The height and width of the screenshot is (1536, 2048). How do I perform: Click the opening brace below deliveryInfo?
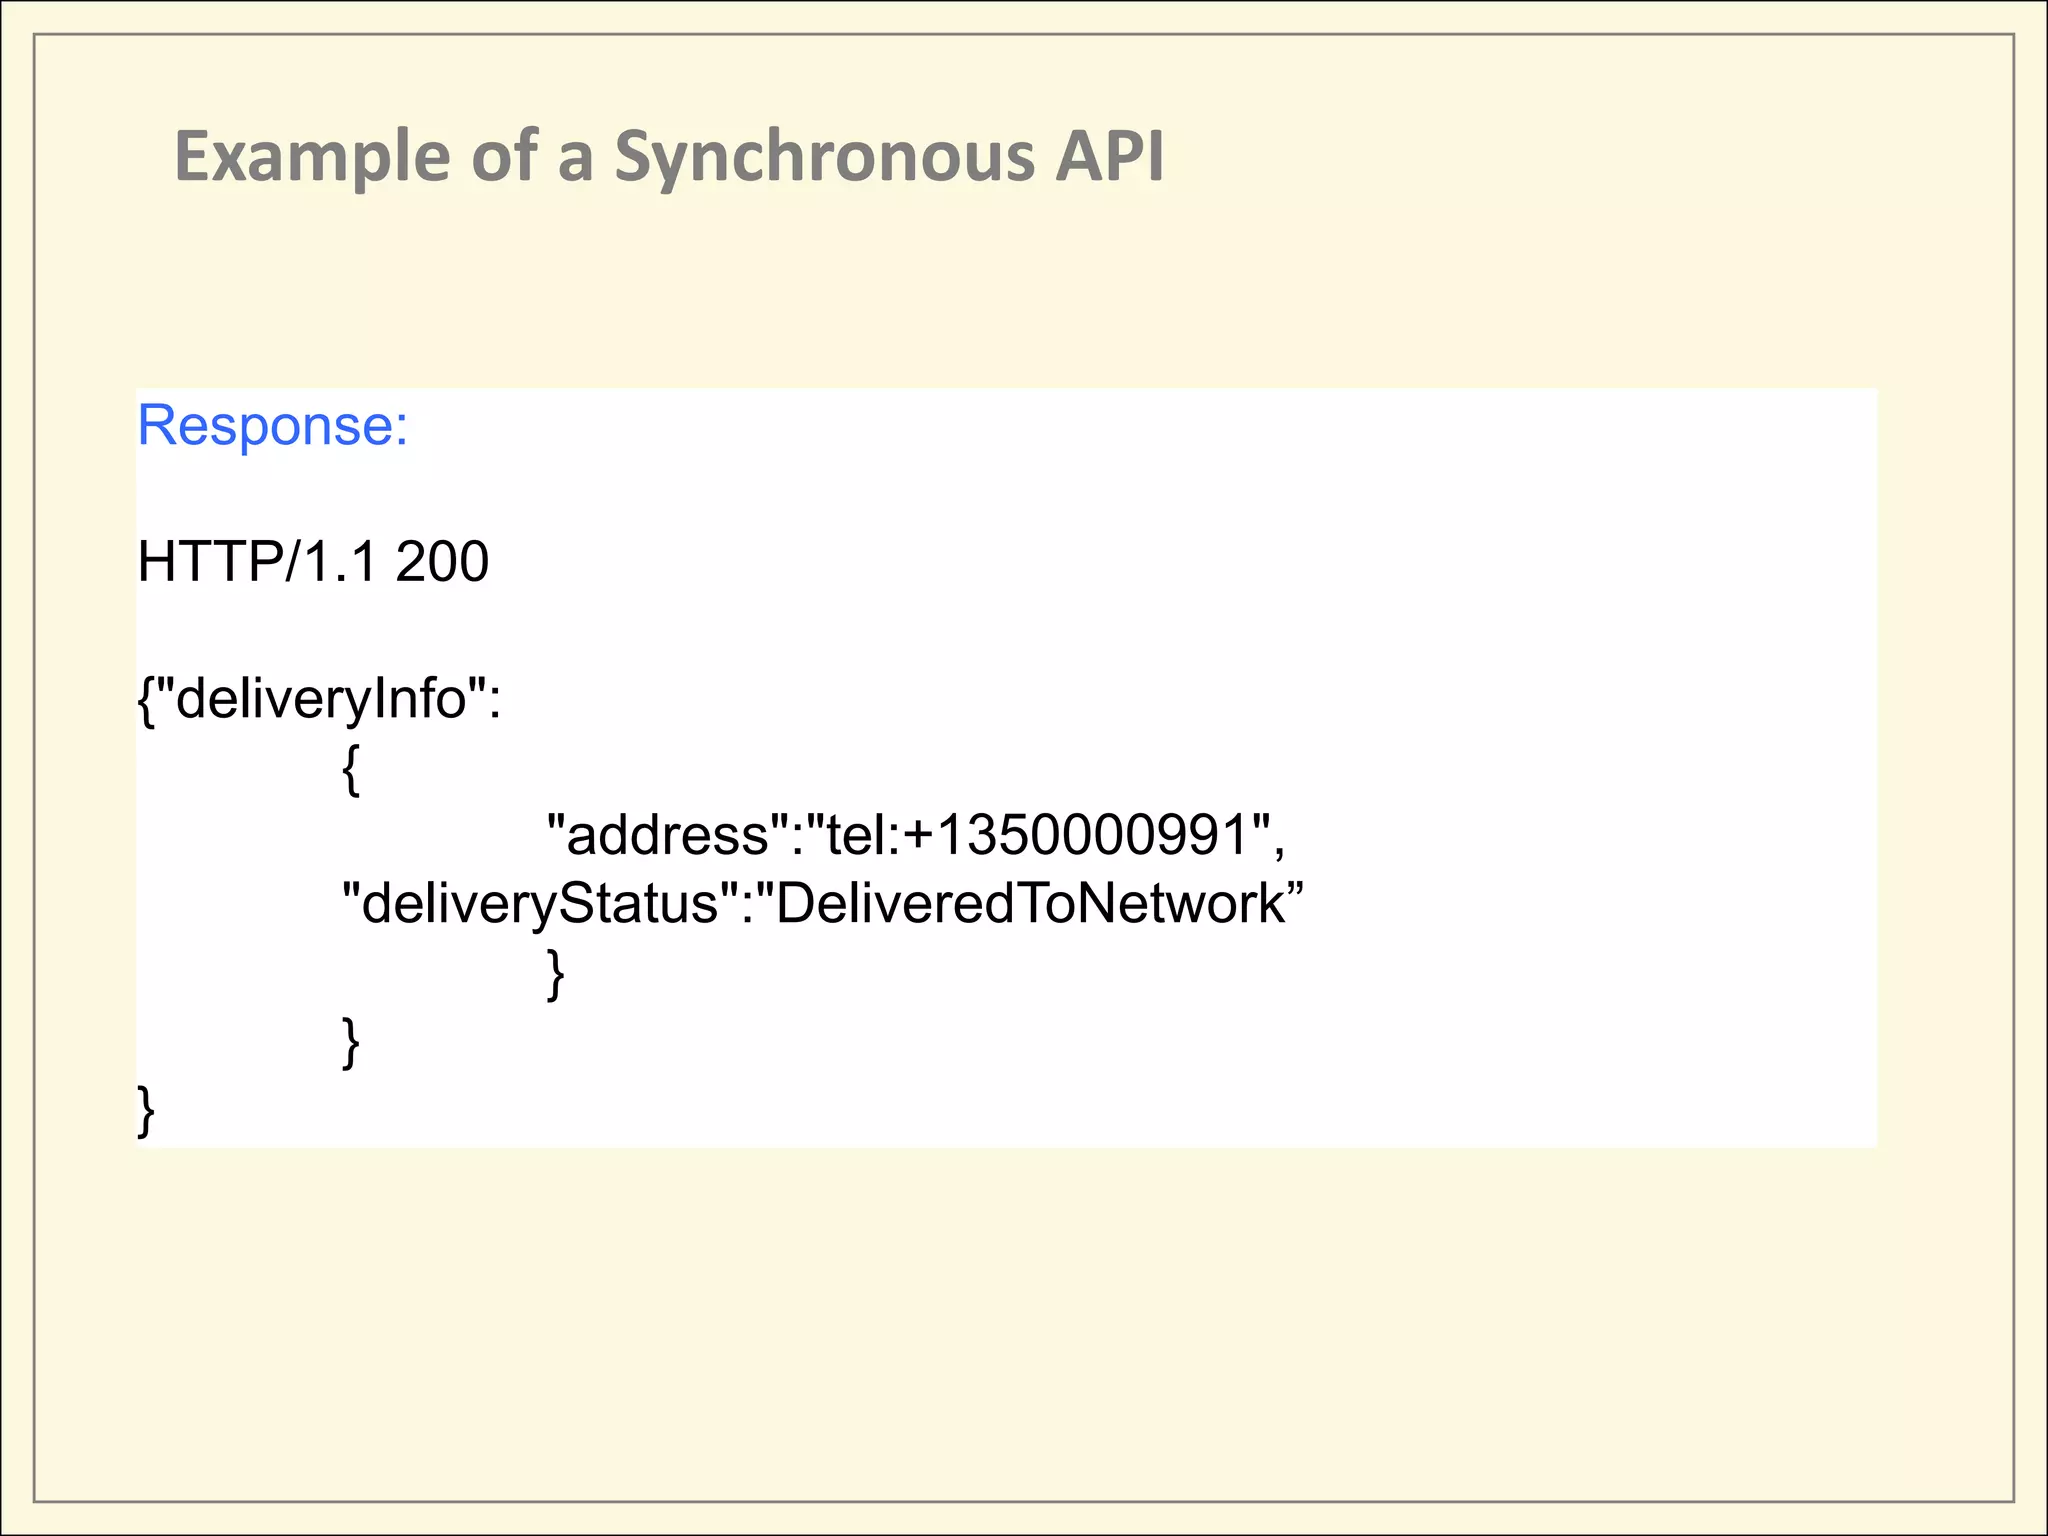[350, 768]
